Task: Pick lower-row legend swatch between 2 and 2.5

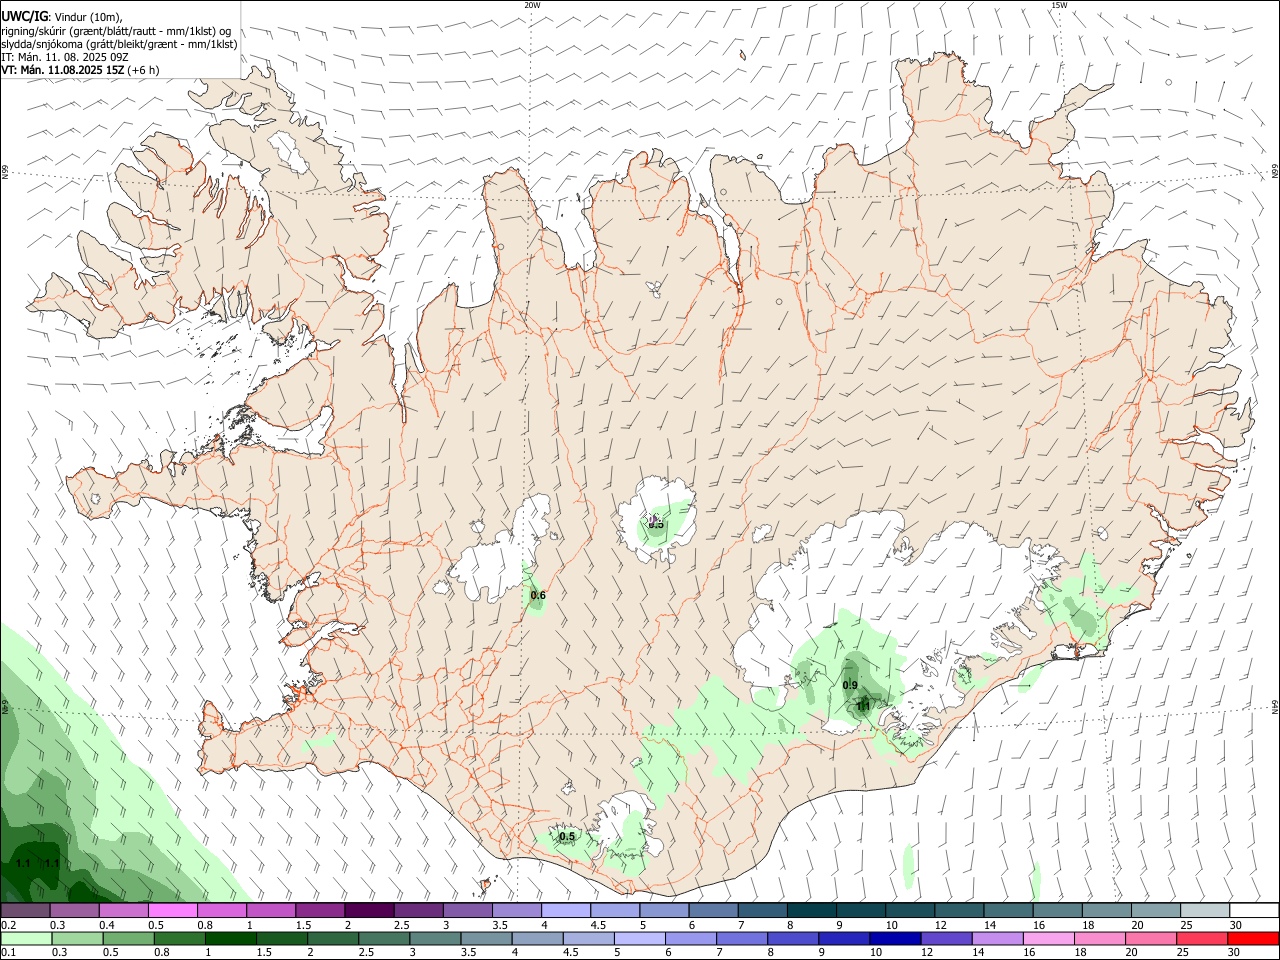Action: pos(332,938)
